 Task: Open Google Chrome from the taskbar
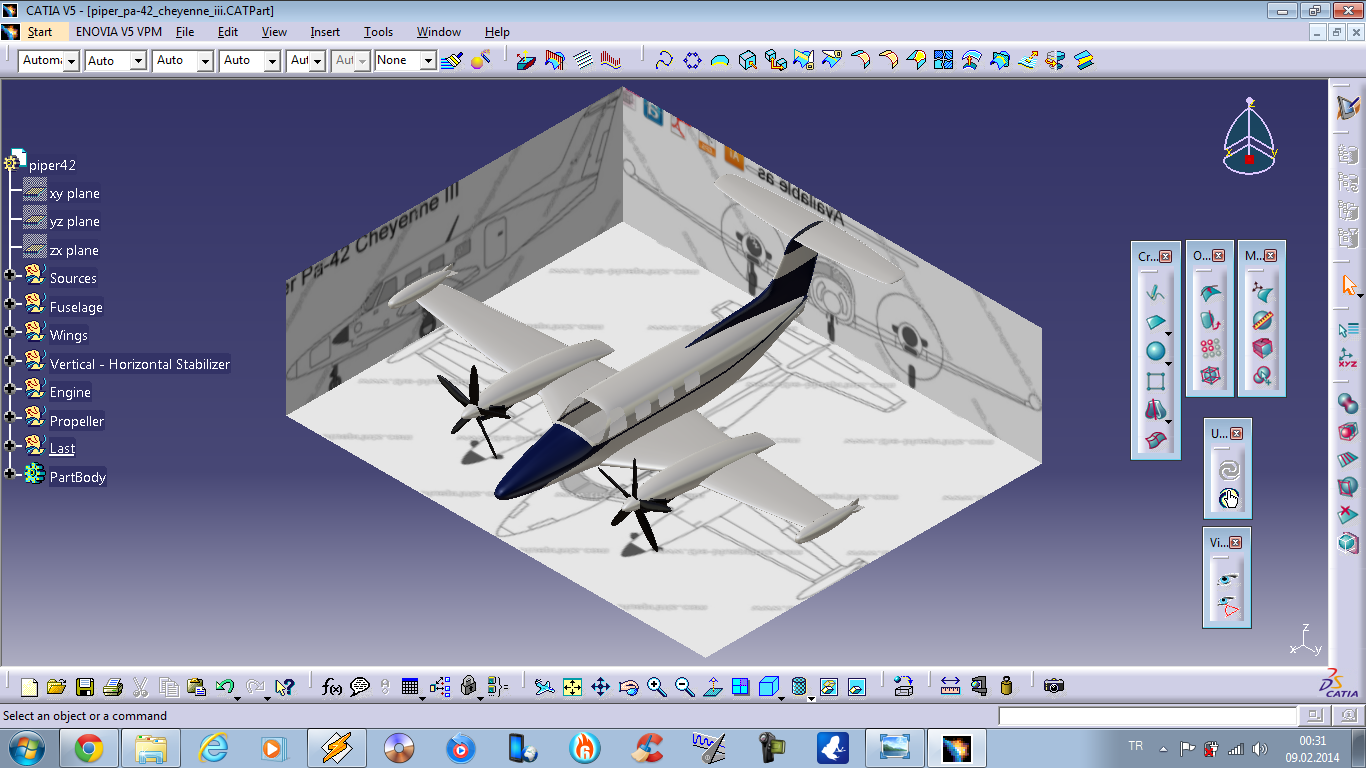tap(88, 747)
